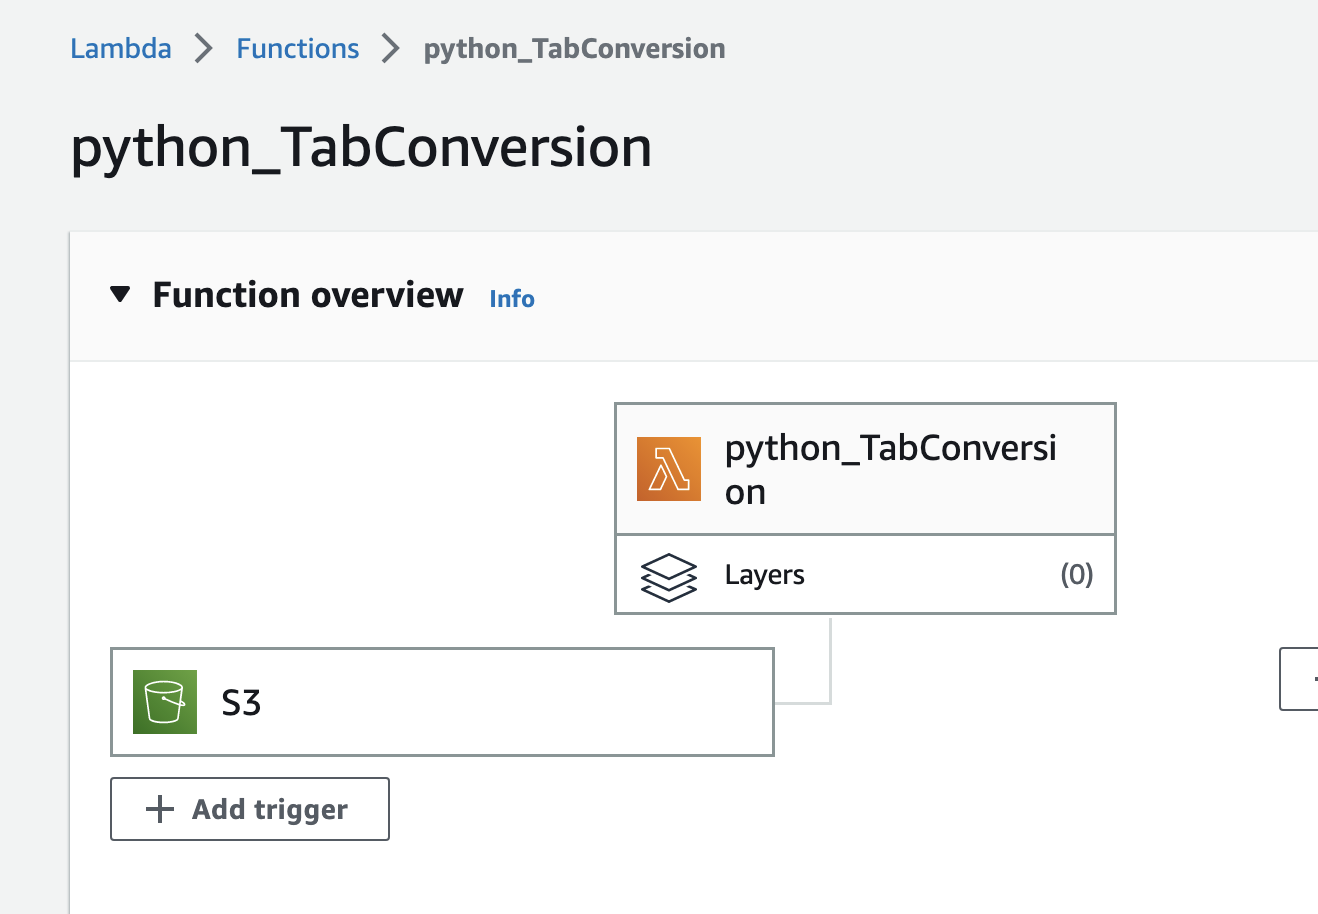Viewport: 1318px width, 914px height.
Task: Open the Info link beside Function overview
Action: [512, 299]
